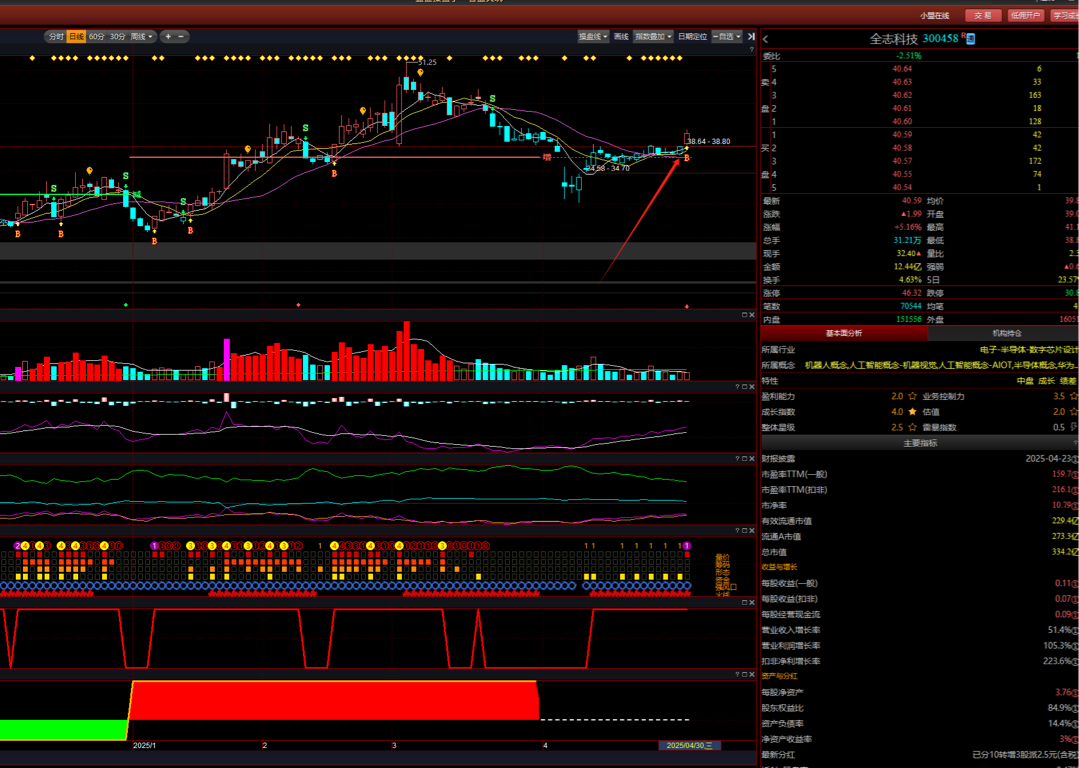
Task: Click the 低佣开户 account opening button
Action: click(1026, 15)
